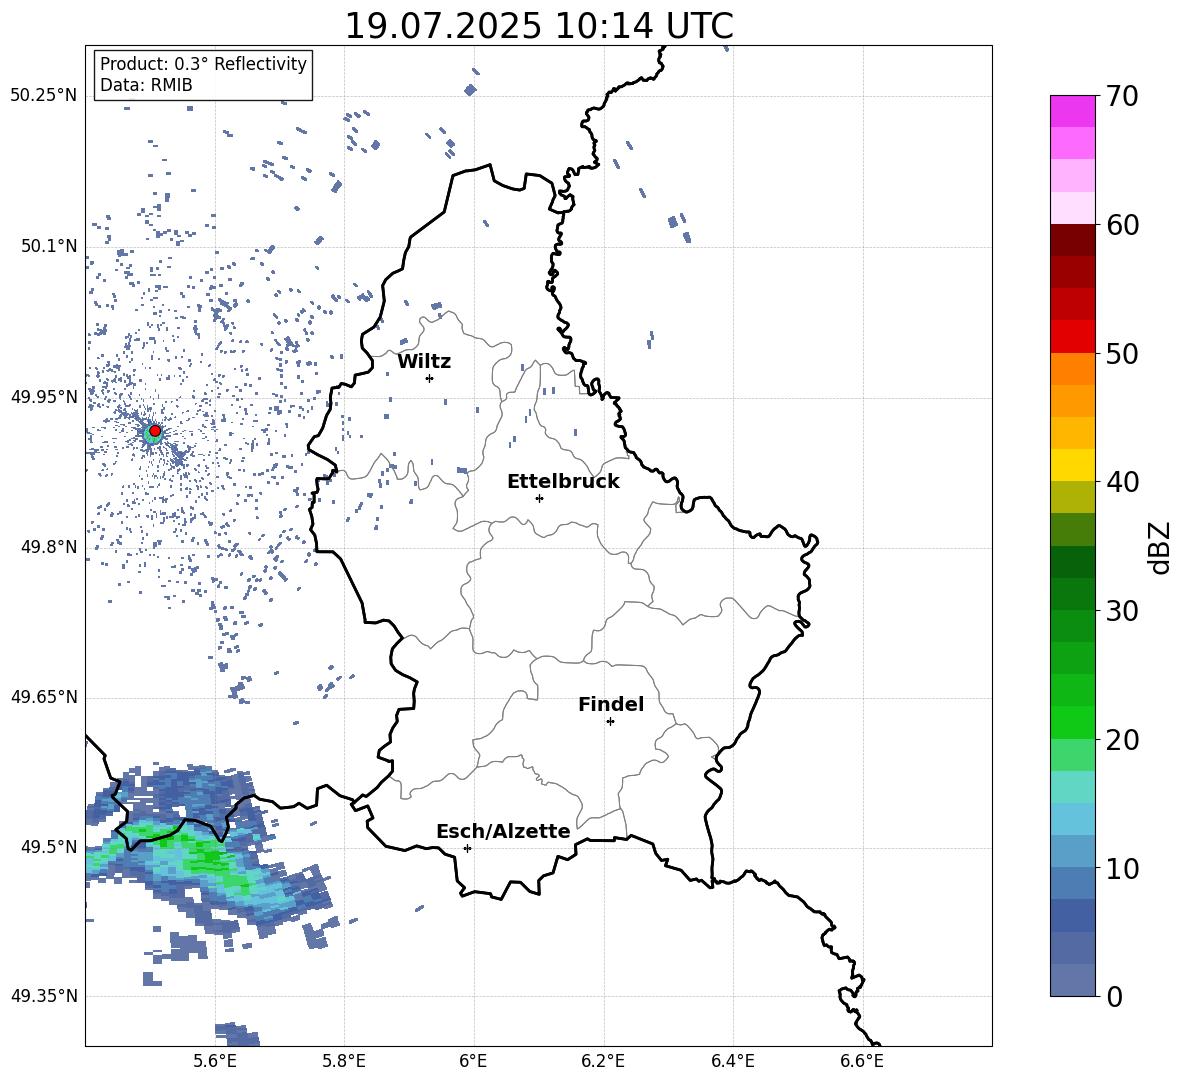1184x1081 pixels.
Task: Click the 49.65°N latitude label
Action: (x=44, y=697)
